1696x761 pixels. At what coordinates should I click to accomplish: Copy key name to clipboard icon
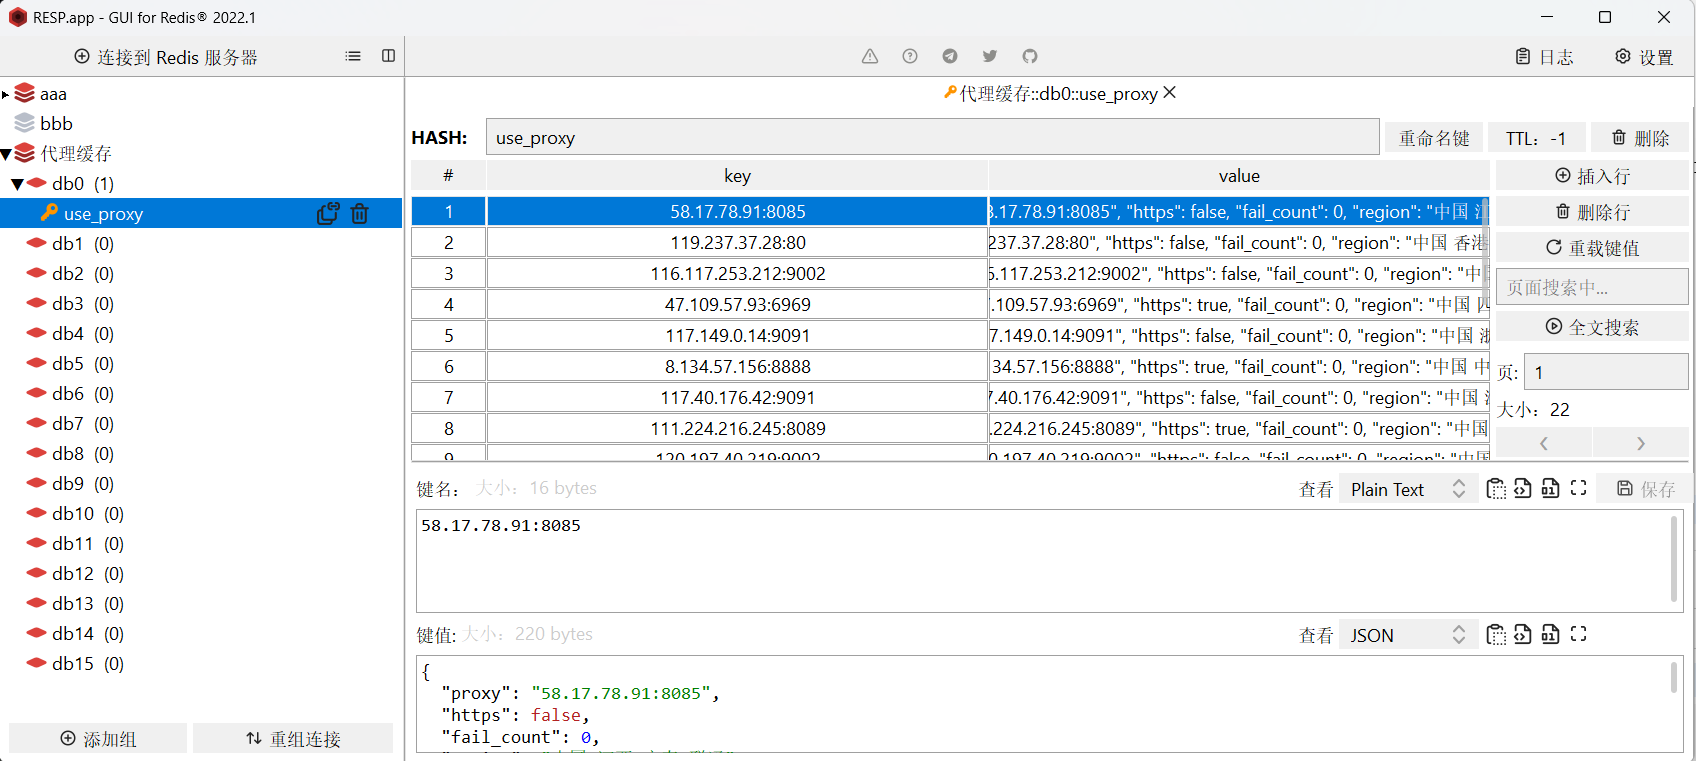(1496, 489)
